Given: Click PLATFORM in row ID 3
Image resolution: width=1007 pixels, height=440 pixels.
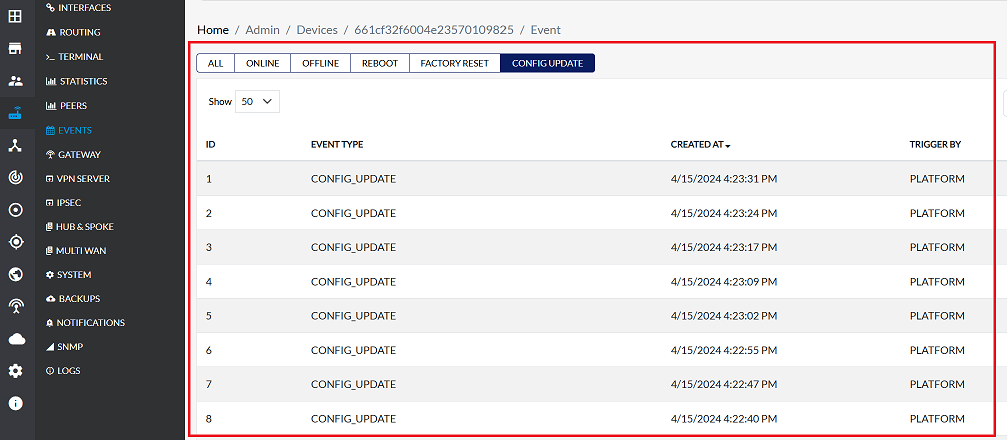Looking at the screenshot, I should click(937, 247).
